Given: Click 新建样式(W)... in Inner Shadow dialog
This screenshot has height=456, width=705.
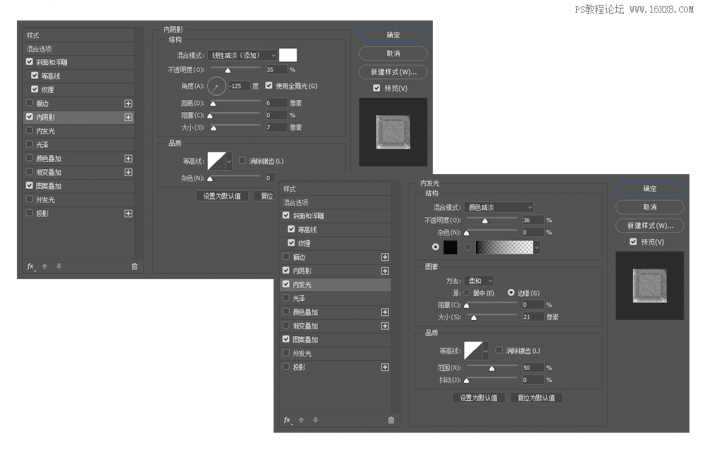Looking at the screenshot, I should point(393,72).
